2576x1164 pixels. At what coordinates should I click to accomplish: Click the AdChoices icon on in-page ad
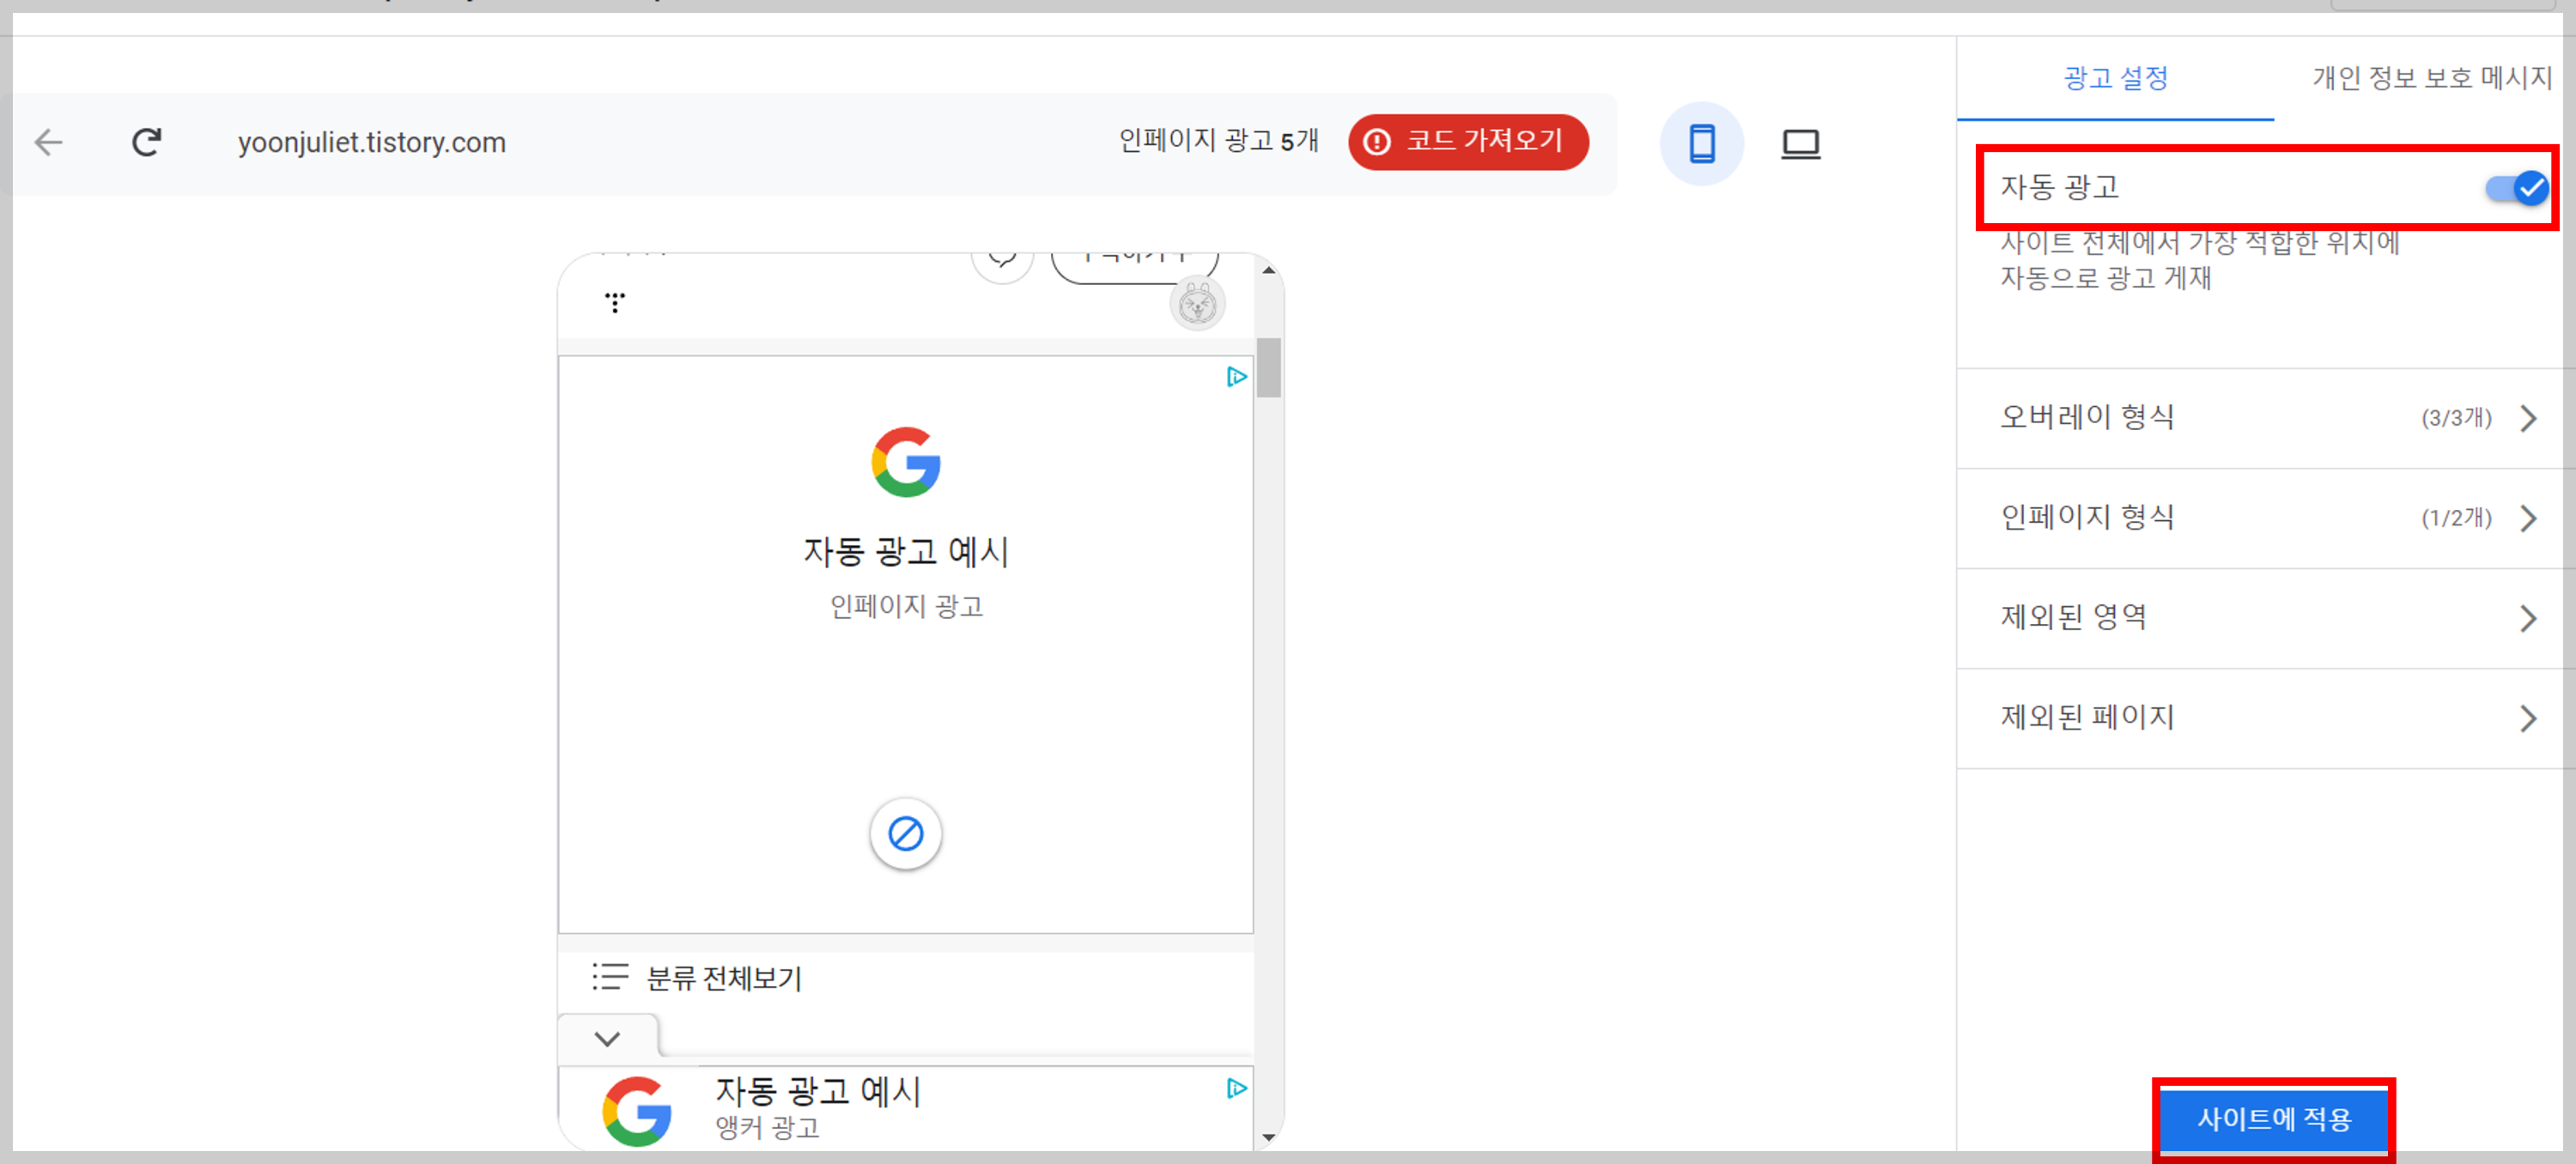click(x=1236, y=377)
